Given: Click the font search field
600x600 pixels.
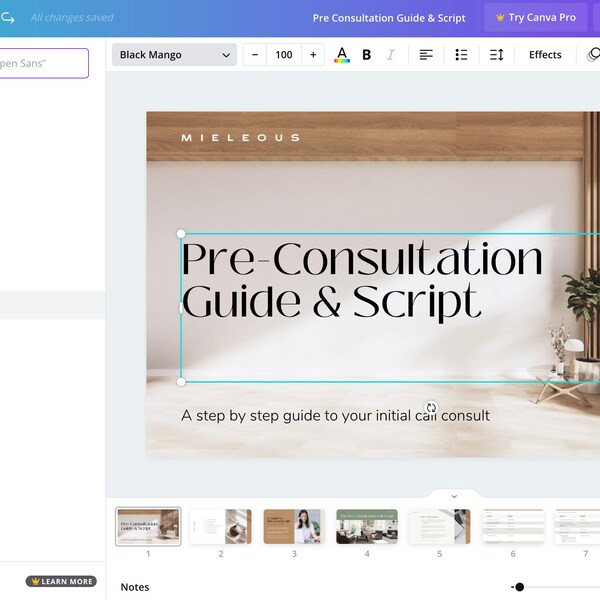Looking at the screenshot, I should point(43,63).
